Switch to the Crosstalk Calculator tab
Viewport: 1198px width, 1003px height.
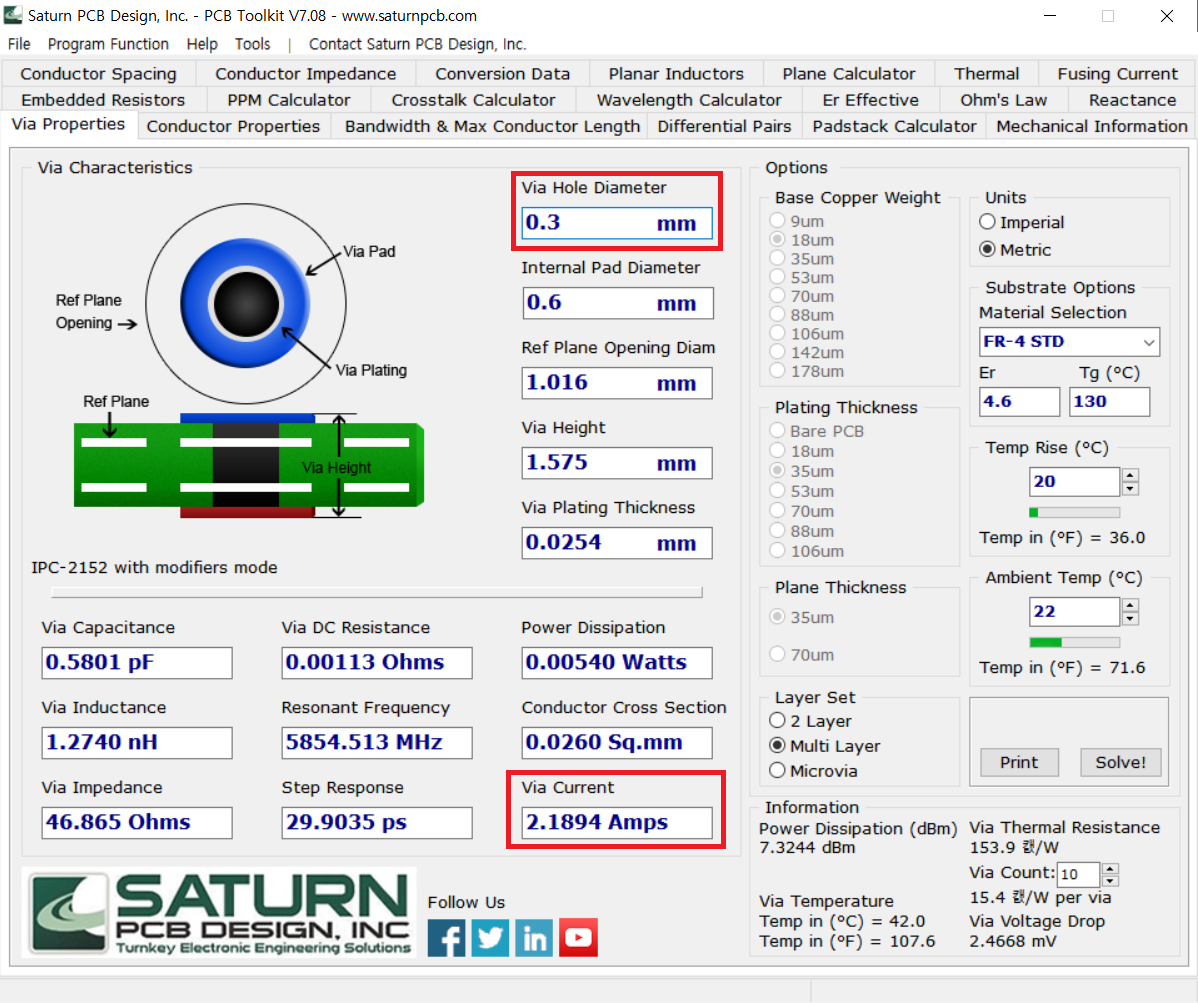click(473, 100)
